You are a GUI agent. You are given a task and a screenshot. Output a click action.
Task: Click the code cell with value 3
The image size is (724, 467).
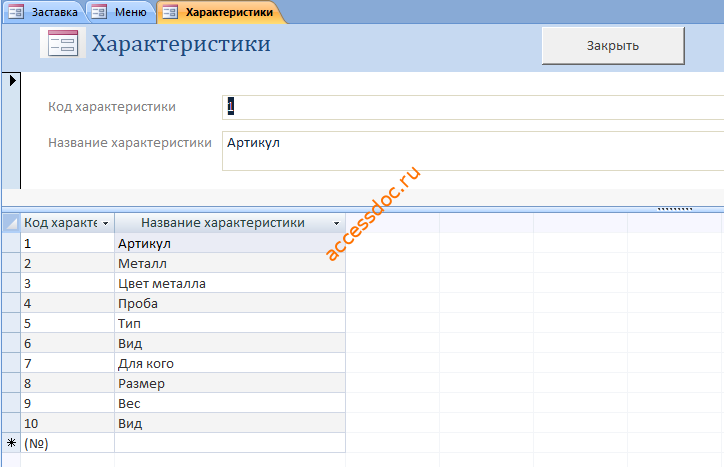67,283
